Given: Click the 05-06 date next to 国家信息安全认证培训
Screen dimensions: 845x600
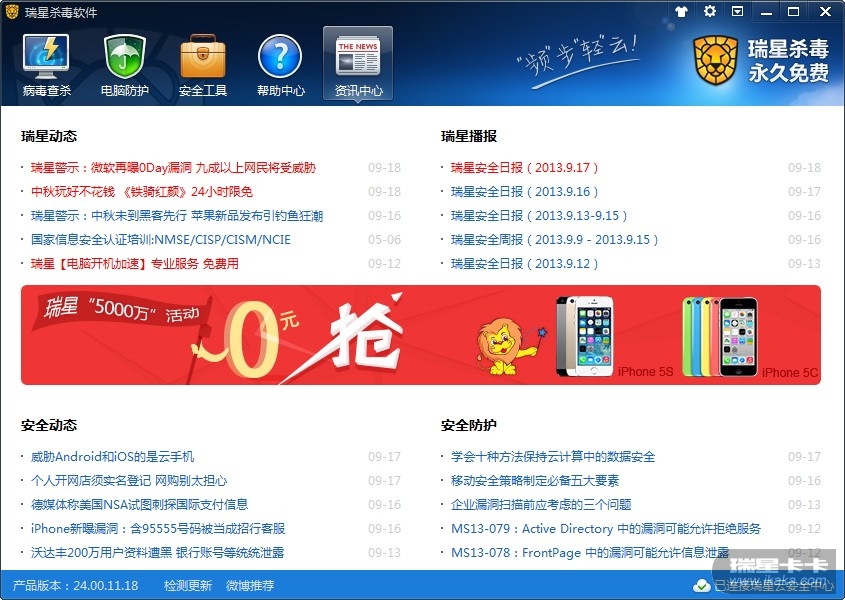Looking at the screenshot, I should tap(384, 239).
